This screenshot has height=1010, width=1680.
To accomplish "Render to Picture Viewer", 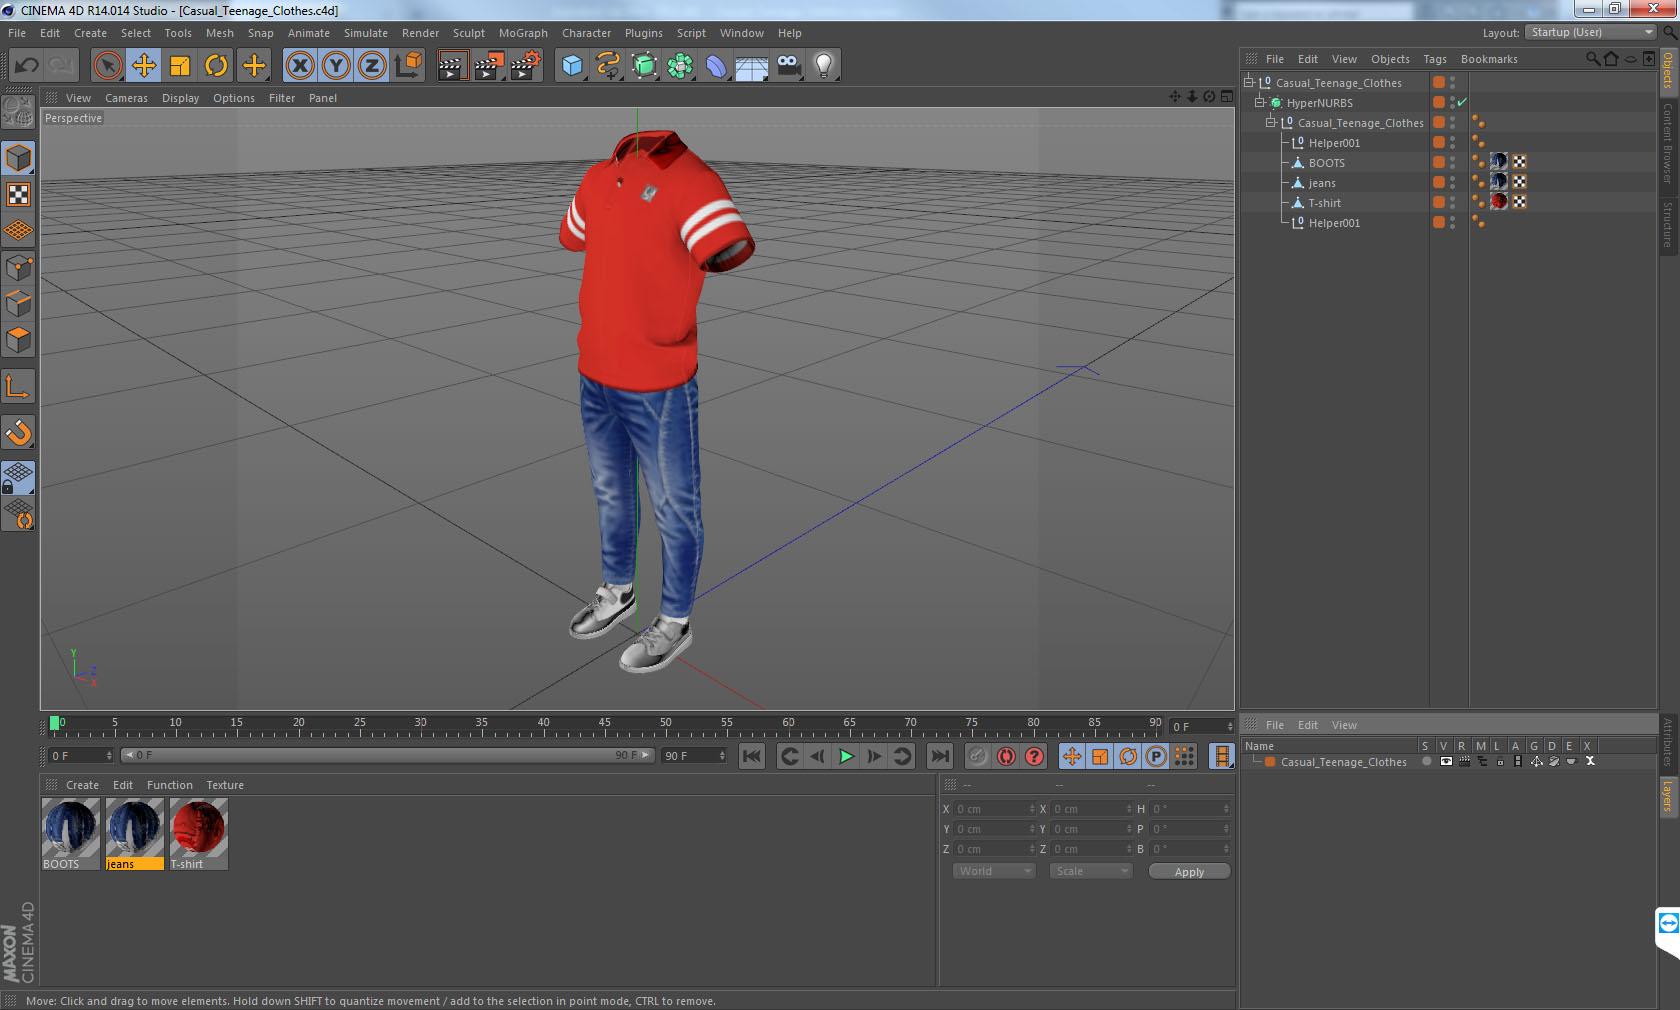I will [488, 66].
